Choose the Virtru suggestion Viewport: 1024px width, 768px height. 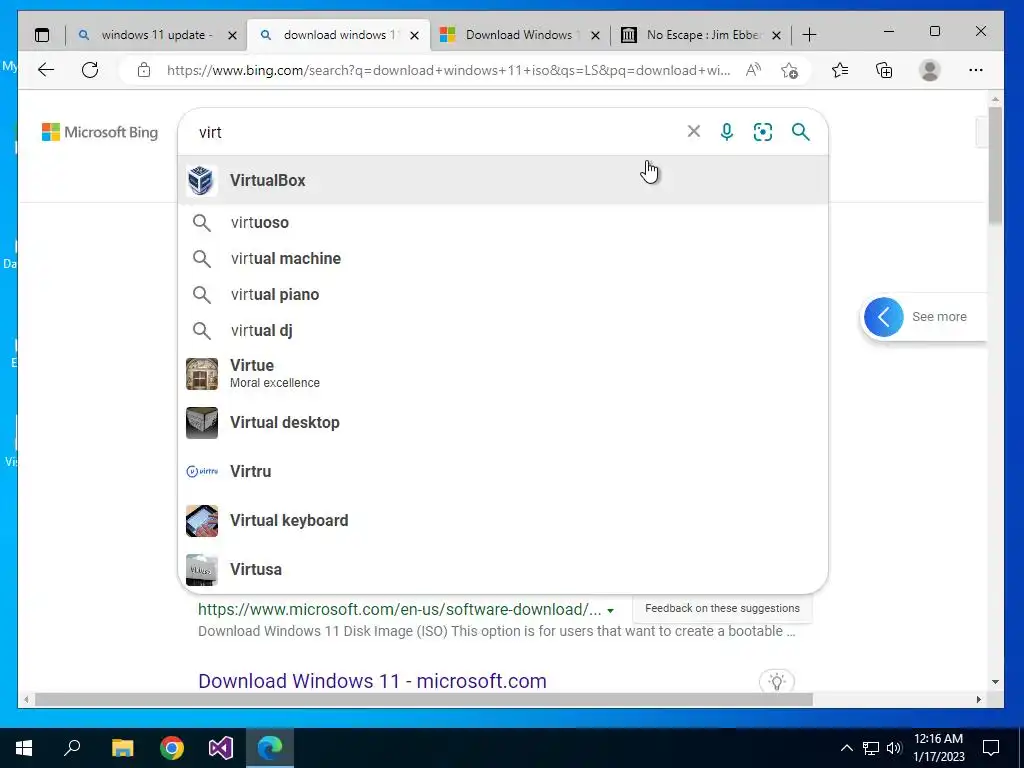click(x=503, y=472)
